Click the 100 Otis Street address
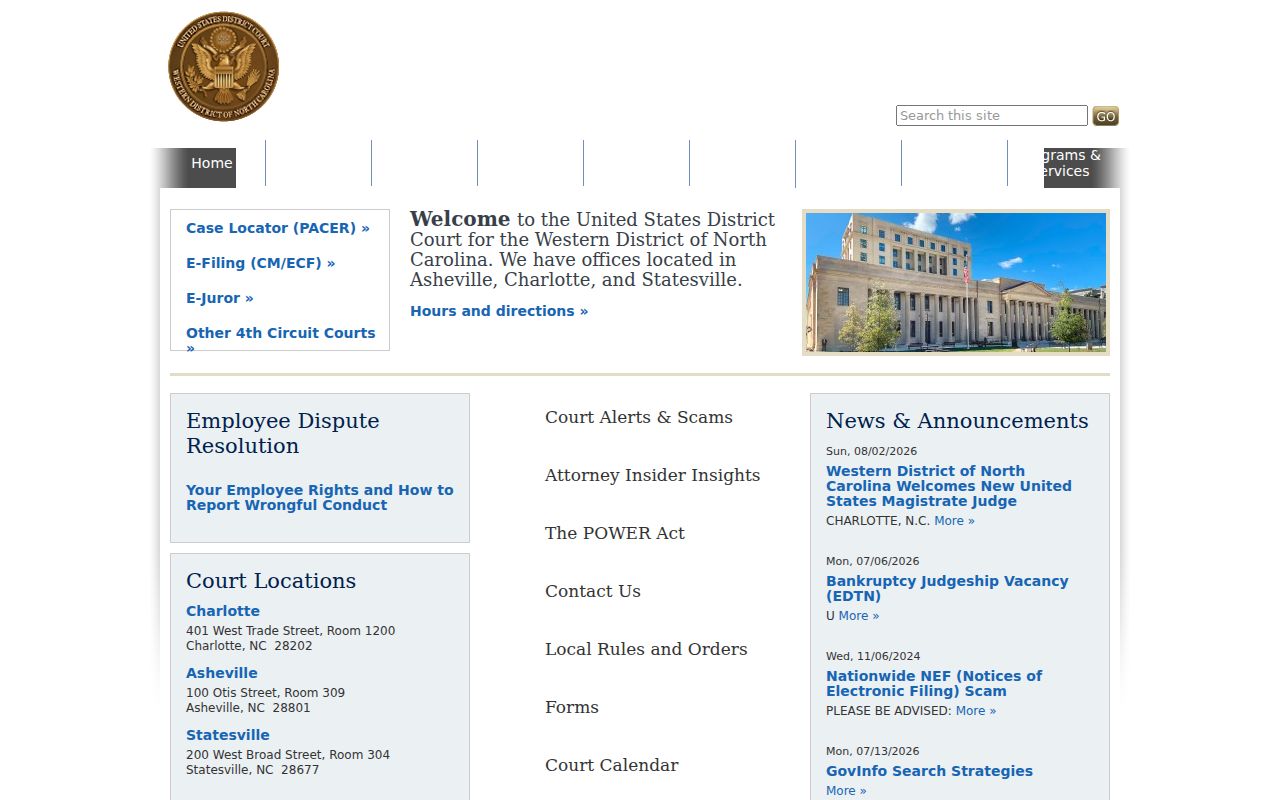 tap(265, 700)
